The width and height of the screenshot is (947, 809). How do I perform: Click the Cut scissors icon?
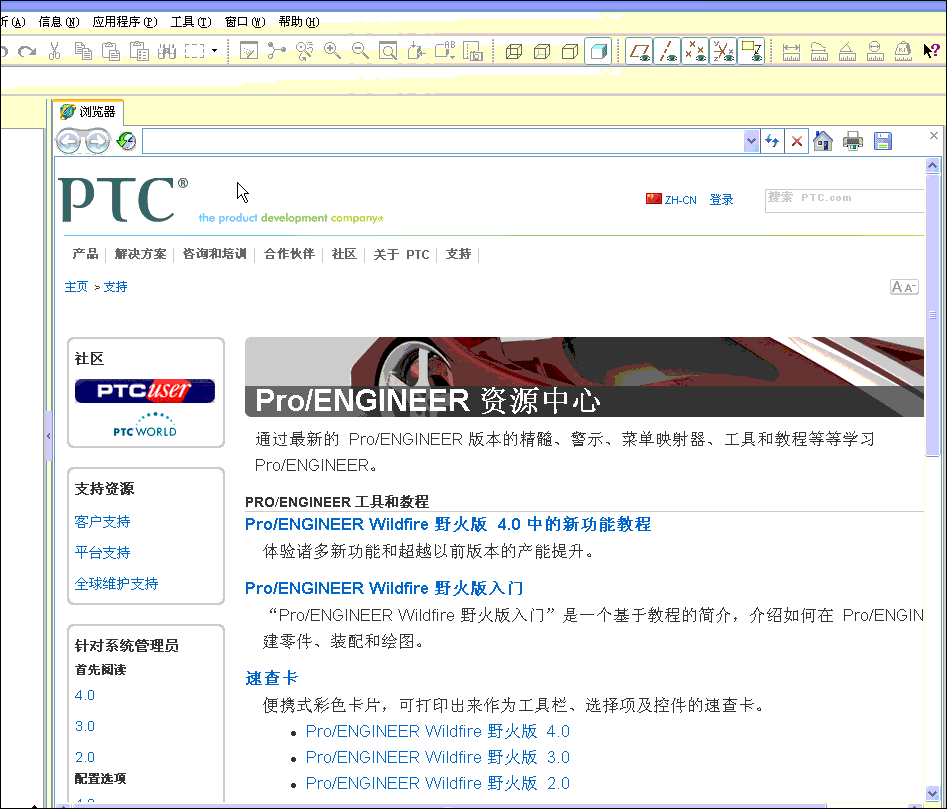54,51
